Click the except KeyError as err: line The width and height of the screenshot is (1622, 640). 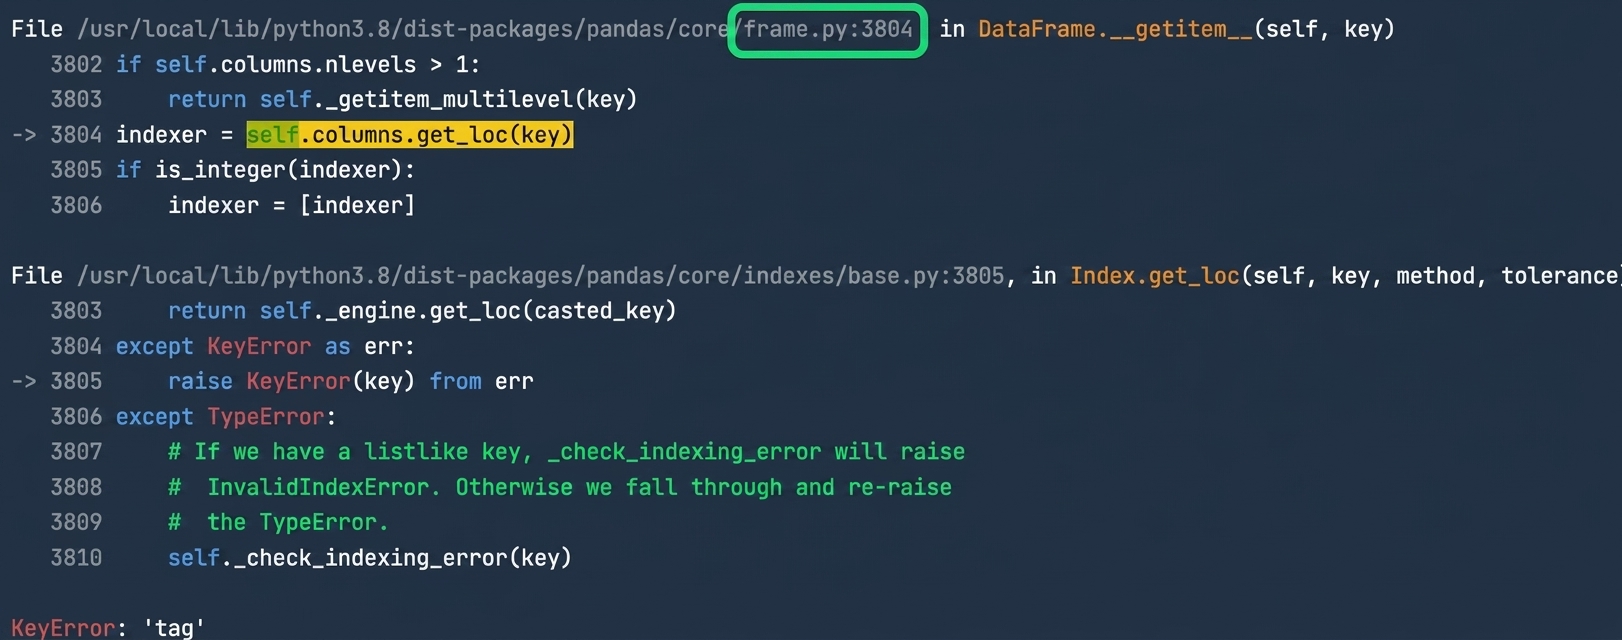(x=265, y=347)
